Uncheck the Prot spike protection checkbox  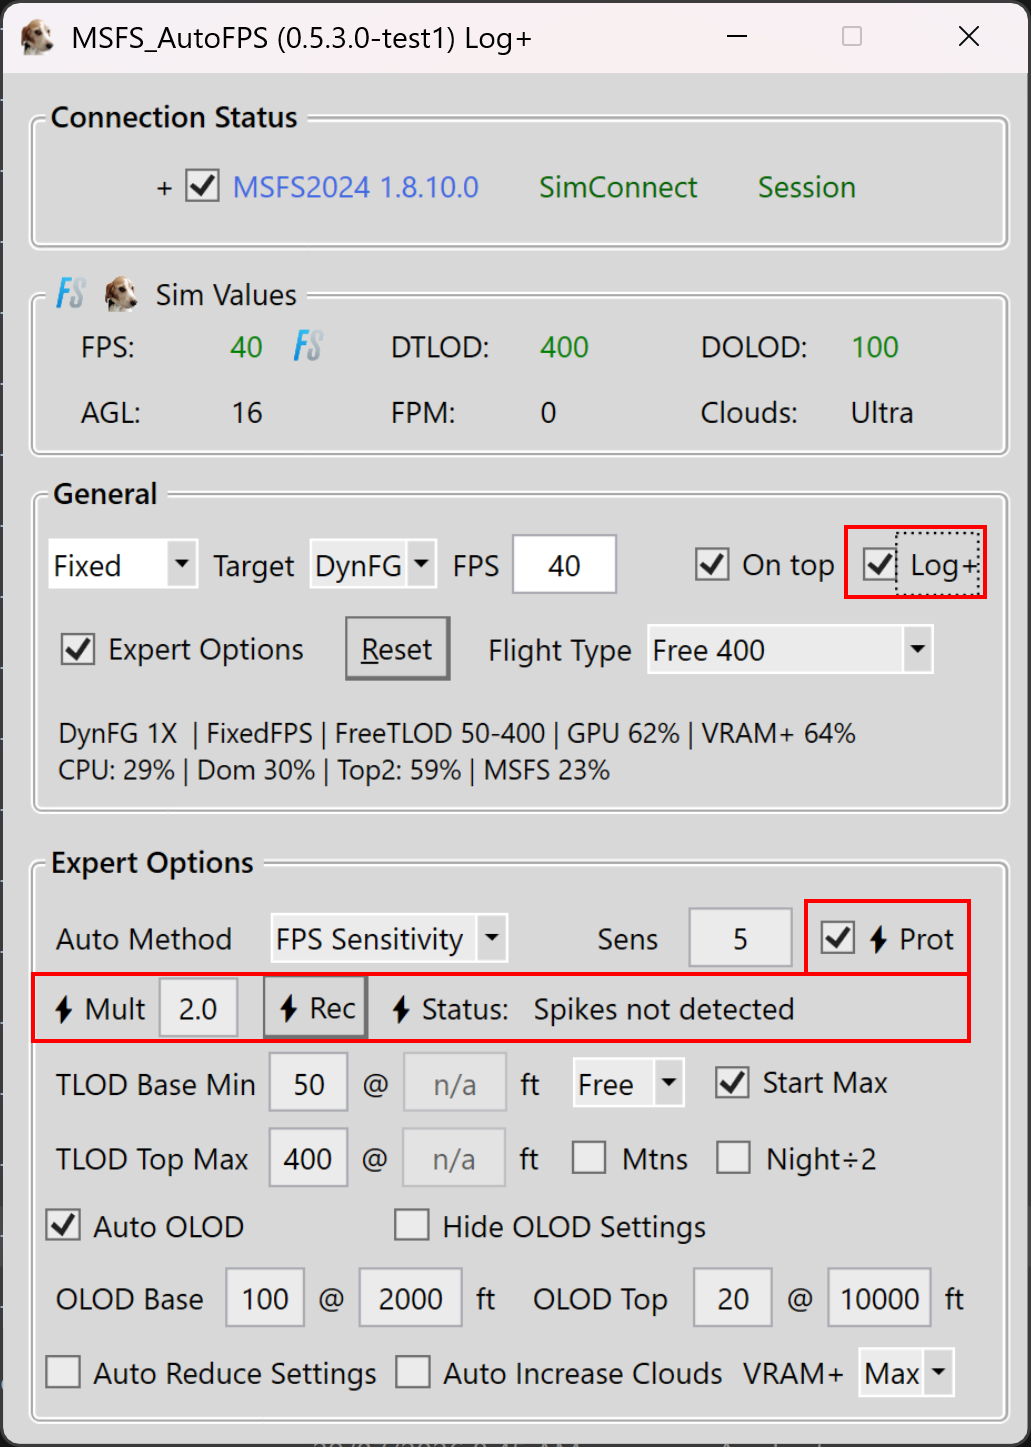tap(838, 938)
